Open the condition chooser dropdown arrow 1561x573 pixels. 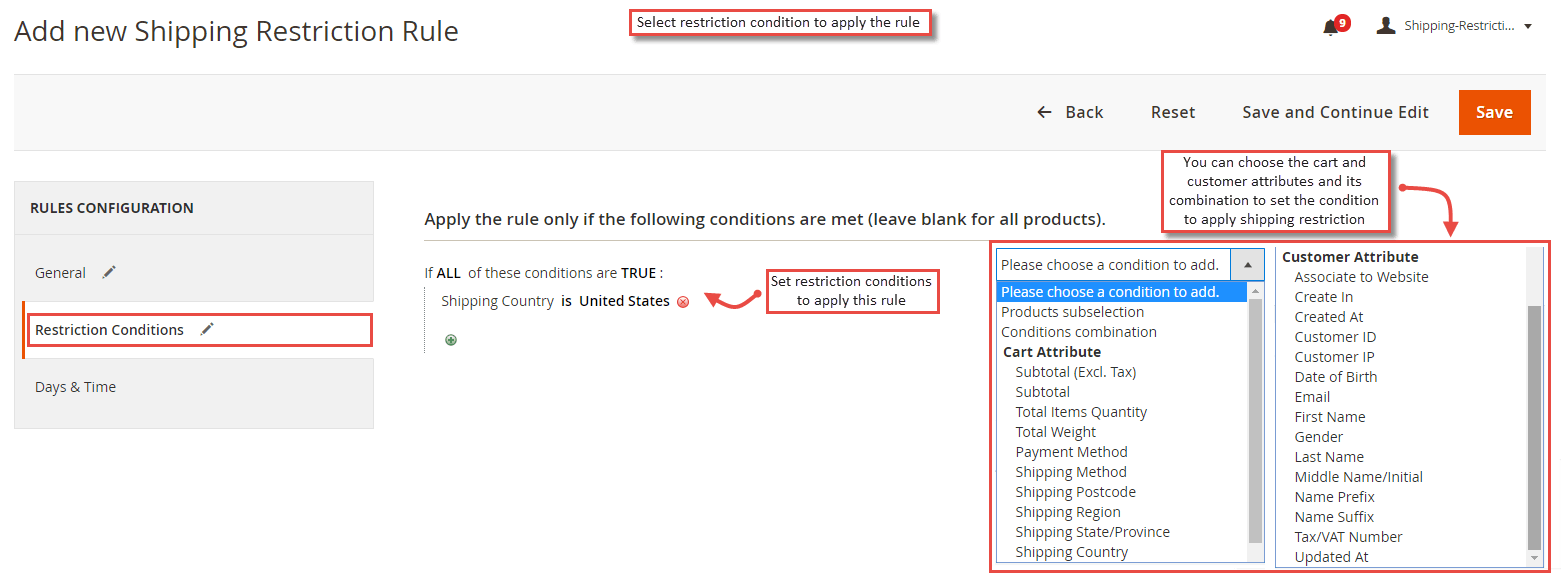point(1248,265)
